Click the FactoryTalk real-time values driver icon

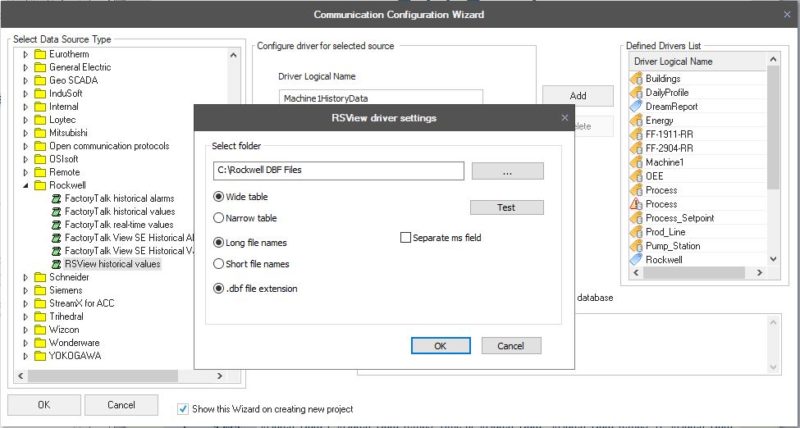[56, 225]
